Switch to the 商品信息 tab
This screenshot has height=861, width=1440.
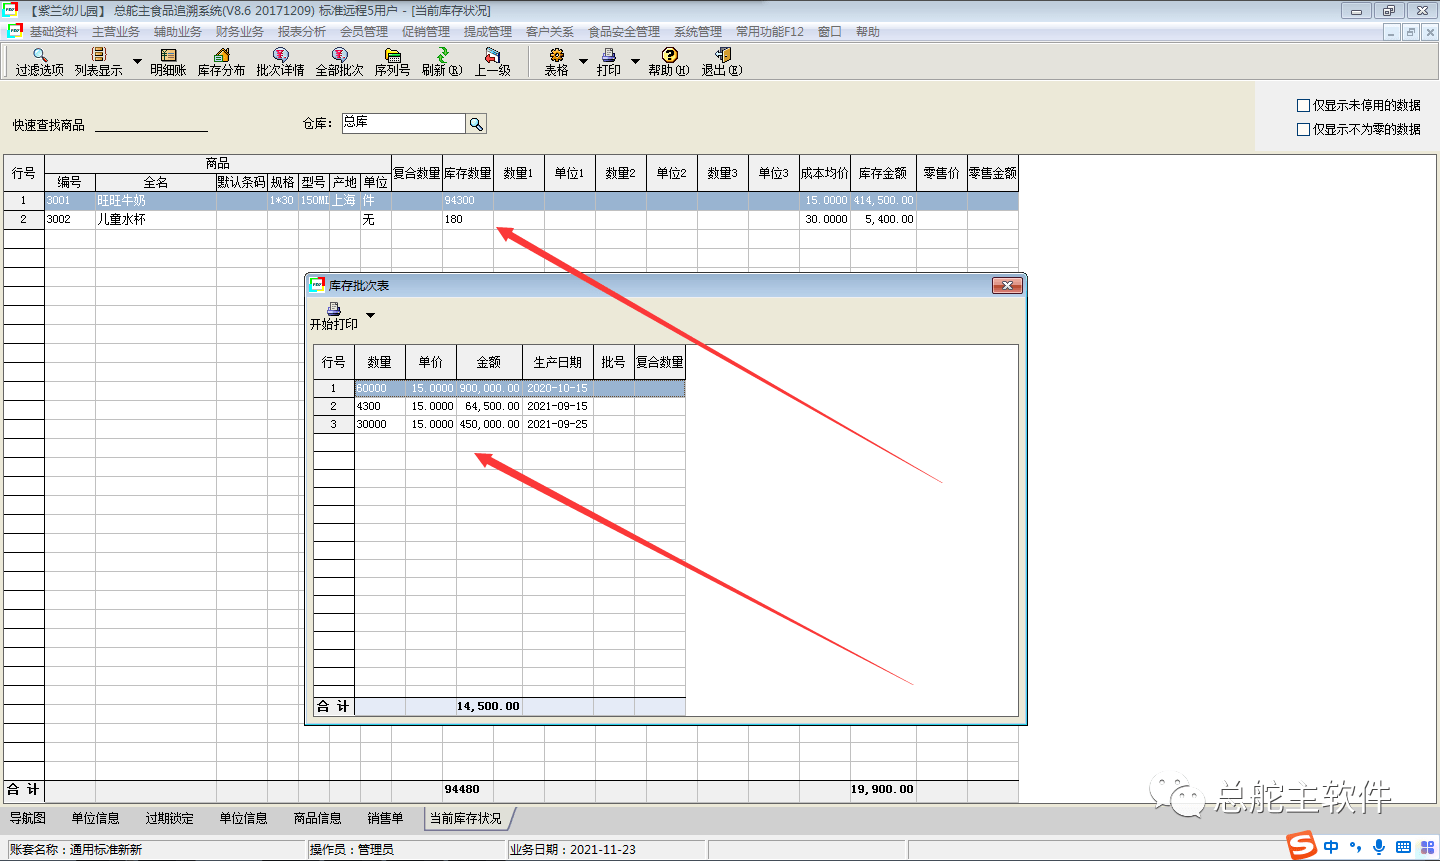click(x=318, y=818)
